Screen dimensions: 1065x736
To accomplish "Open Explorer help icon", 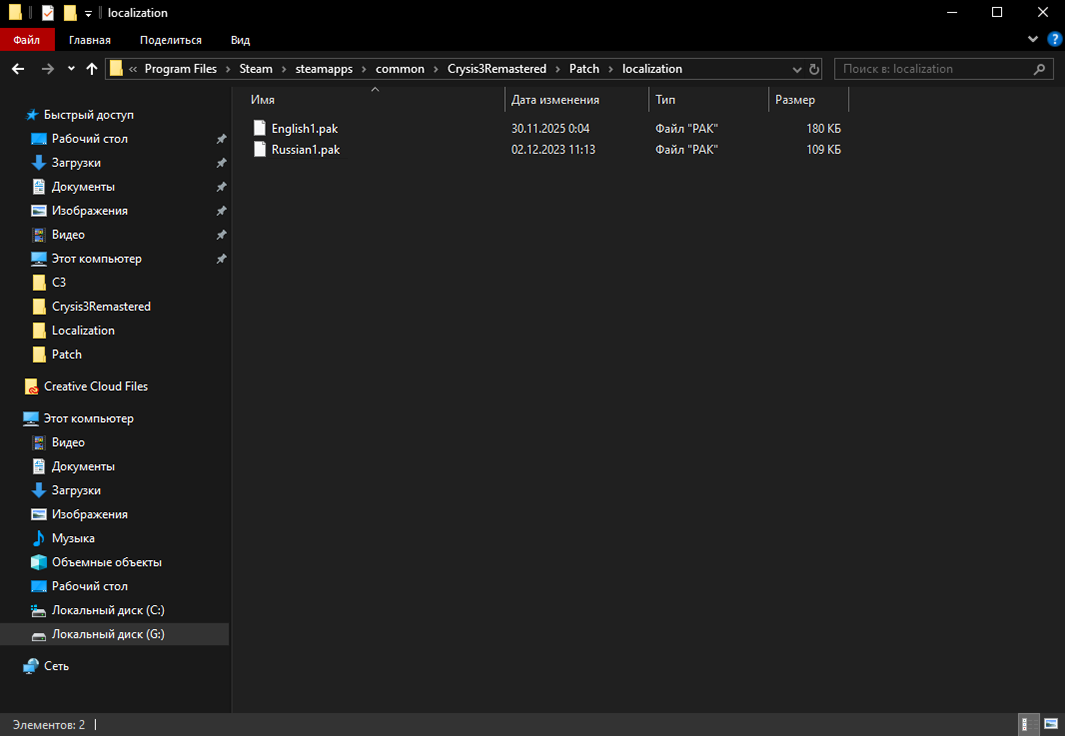I will pos(1055,39).
